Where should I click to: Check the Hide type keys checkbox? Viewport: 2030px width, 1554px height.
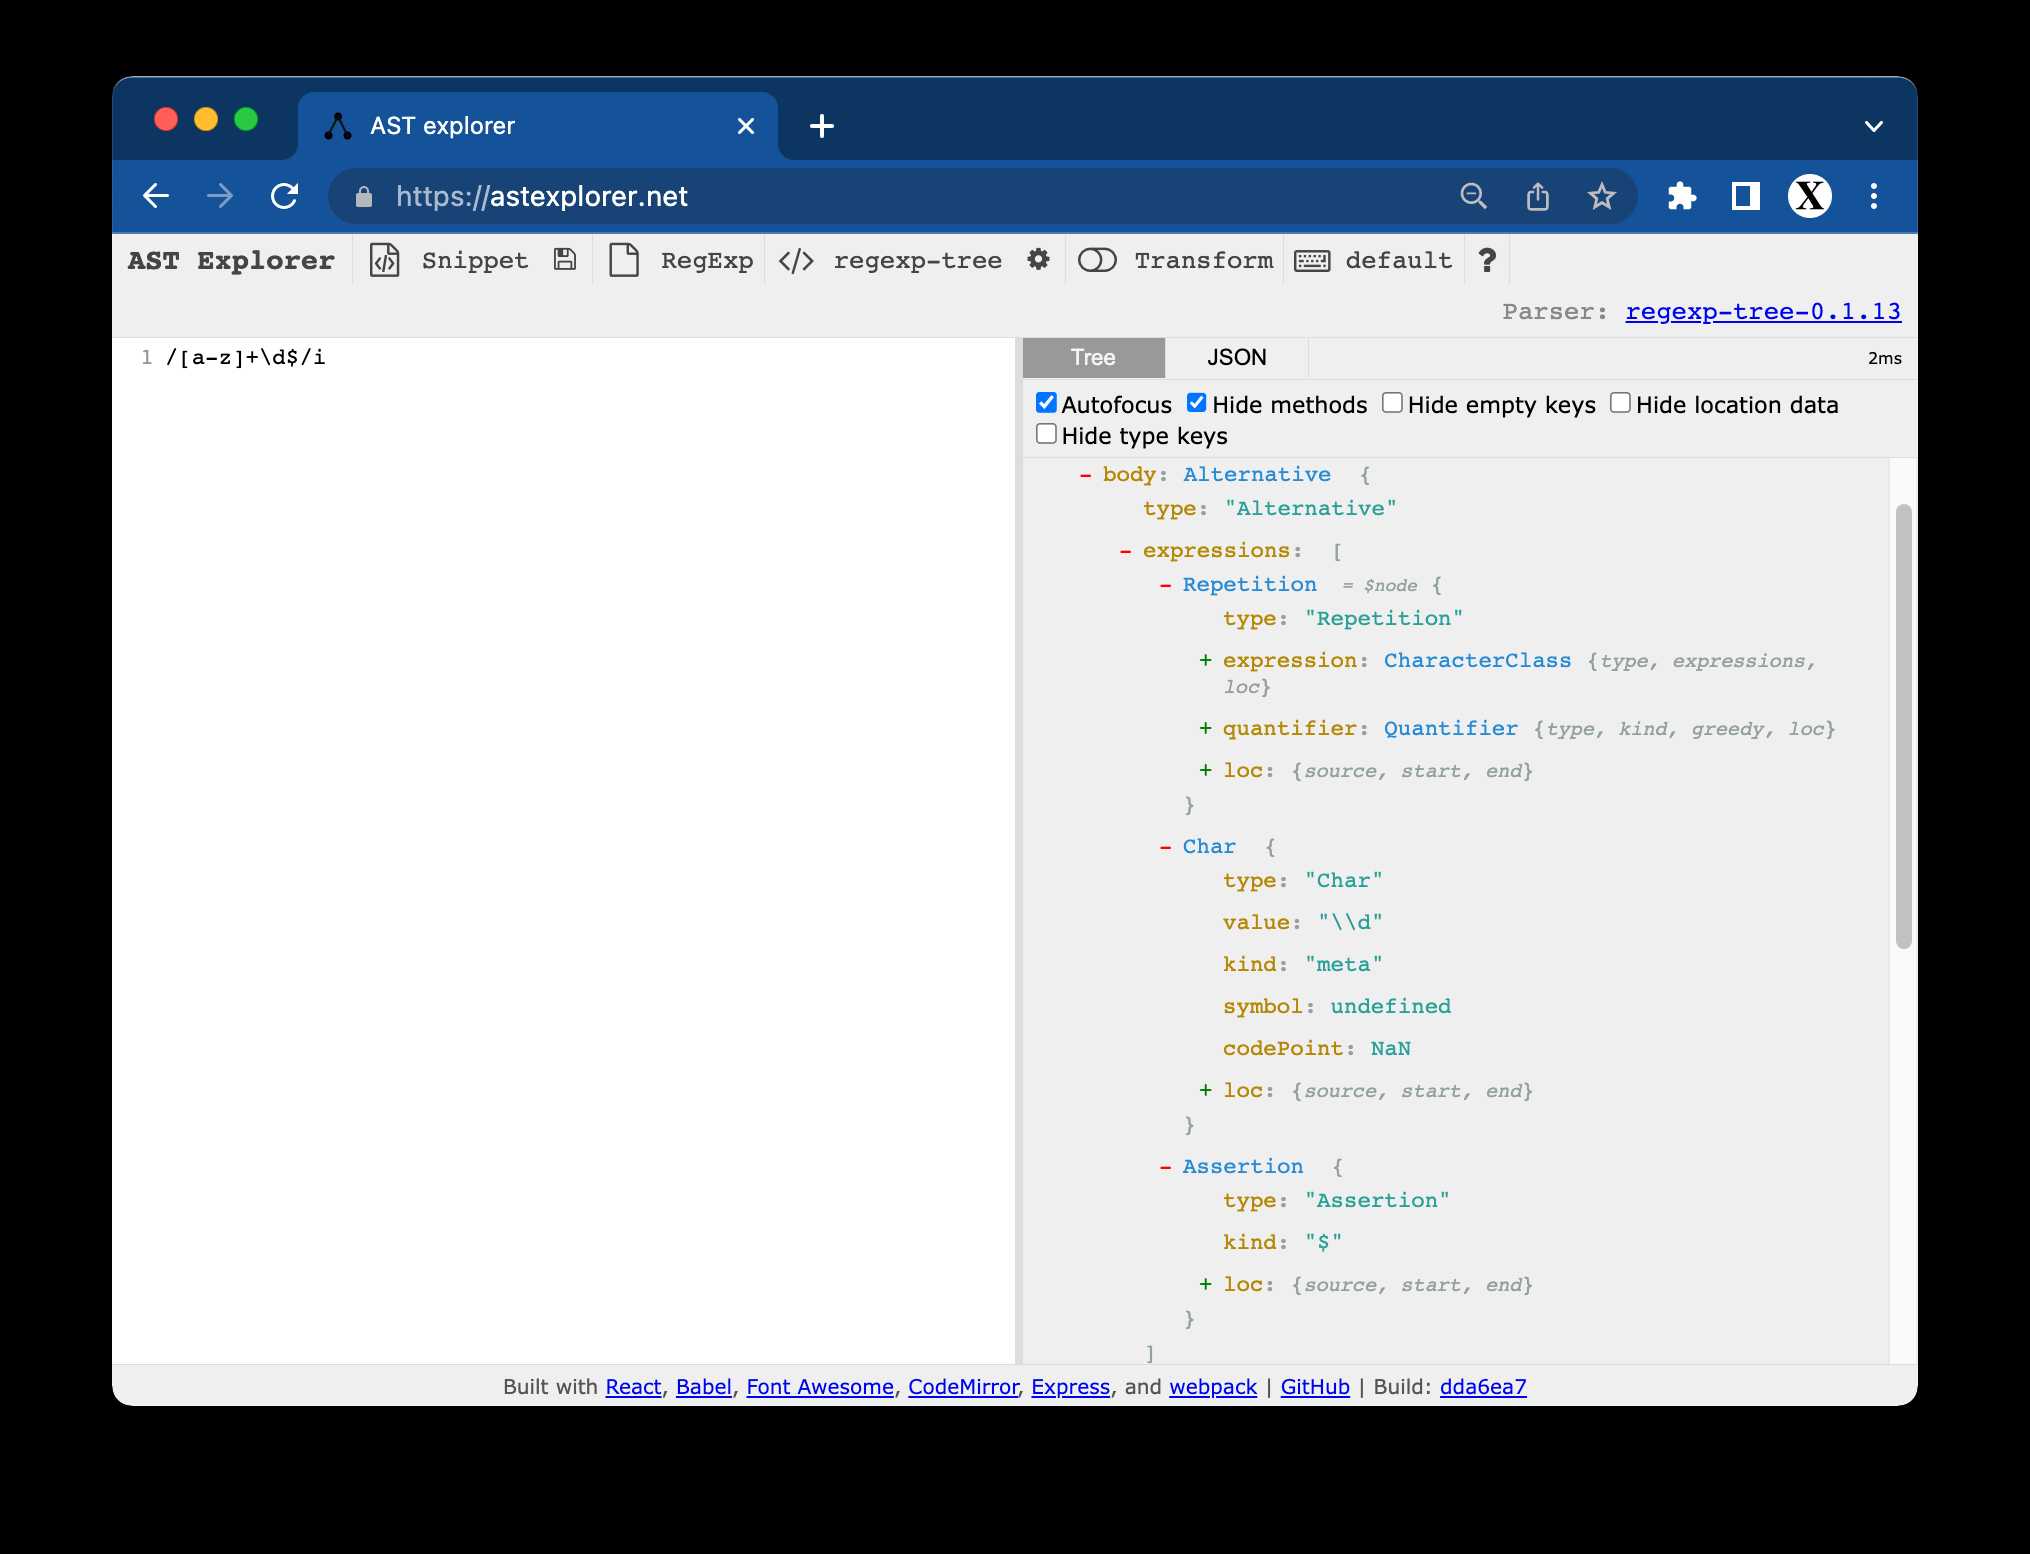1046,434
